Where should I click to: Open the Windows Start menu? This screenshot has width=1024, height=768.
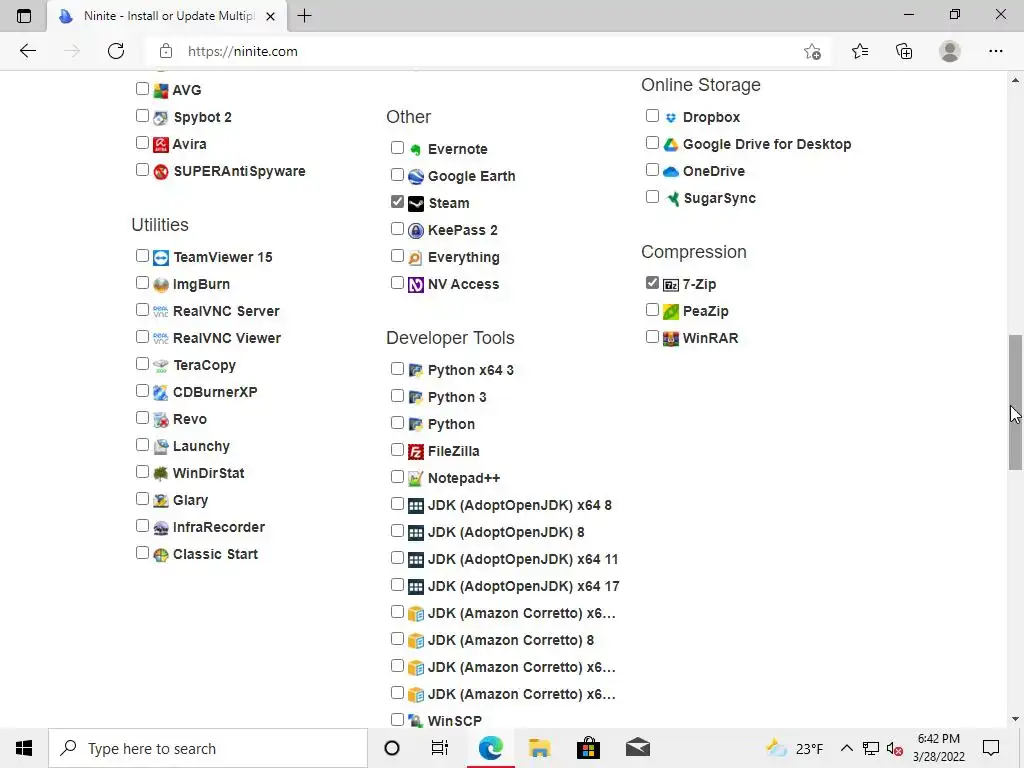click(24, 748)
